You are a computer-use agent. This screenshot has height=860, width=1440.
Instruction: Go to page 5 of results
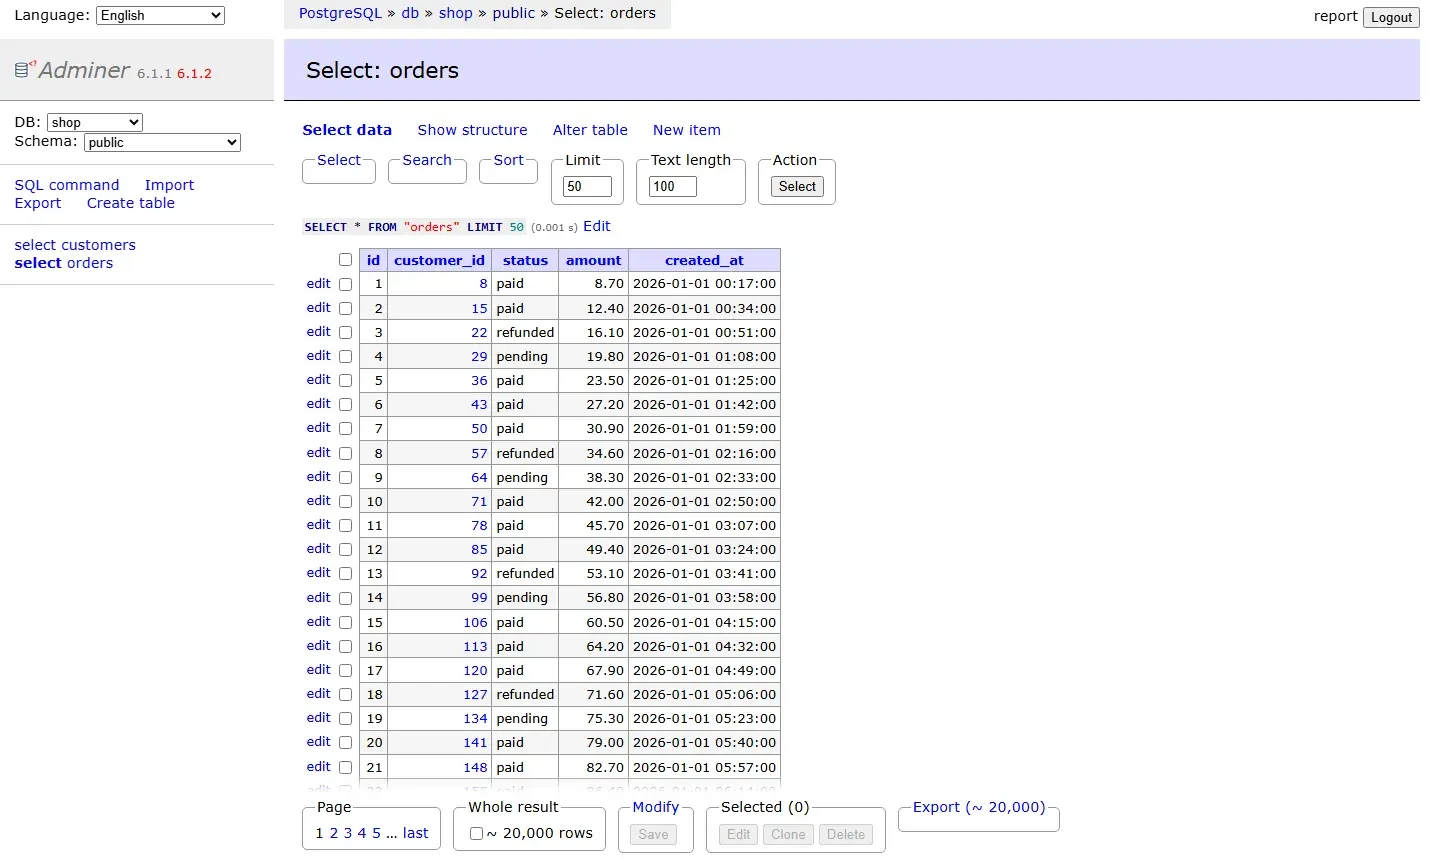click(377, 833)
